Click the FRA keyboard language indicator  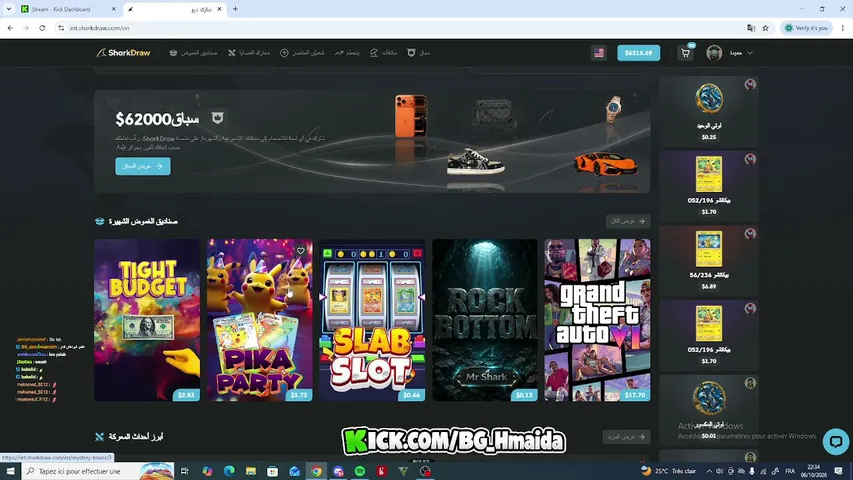click(x=790, y=471)
